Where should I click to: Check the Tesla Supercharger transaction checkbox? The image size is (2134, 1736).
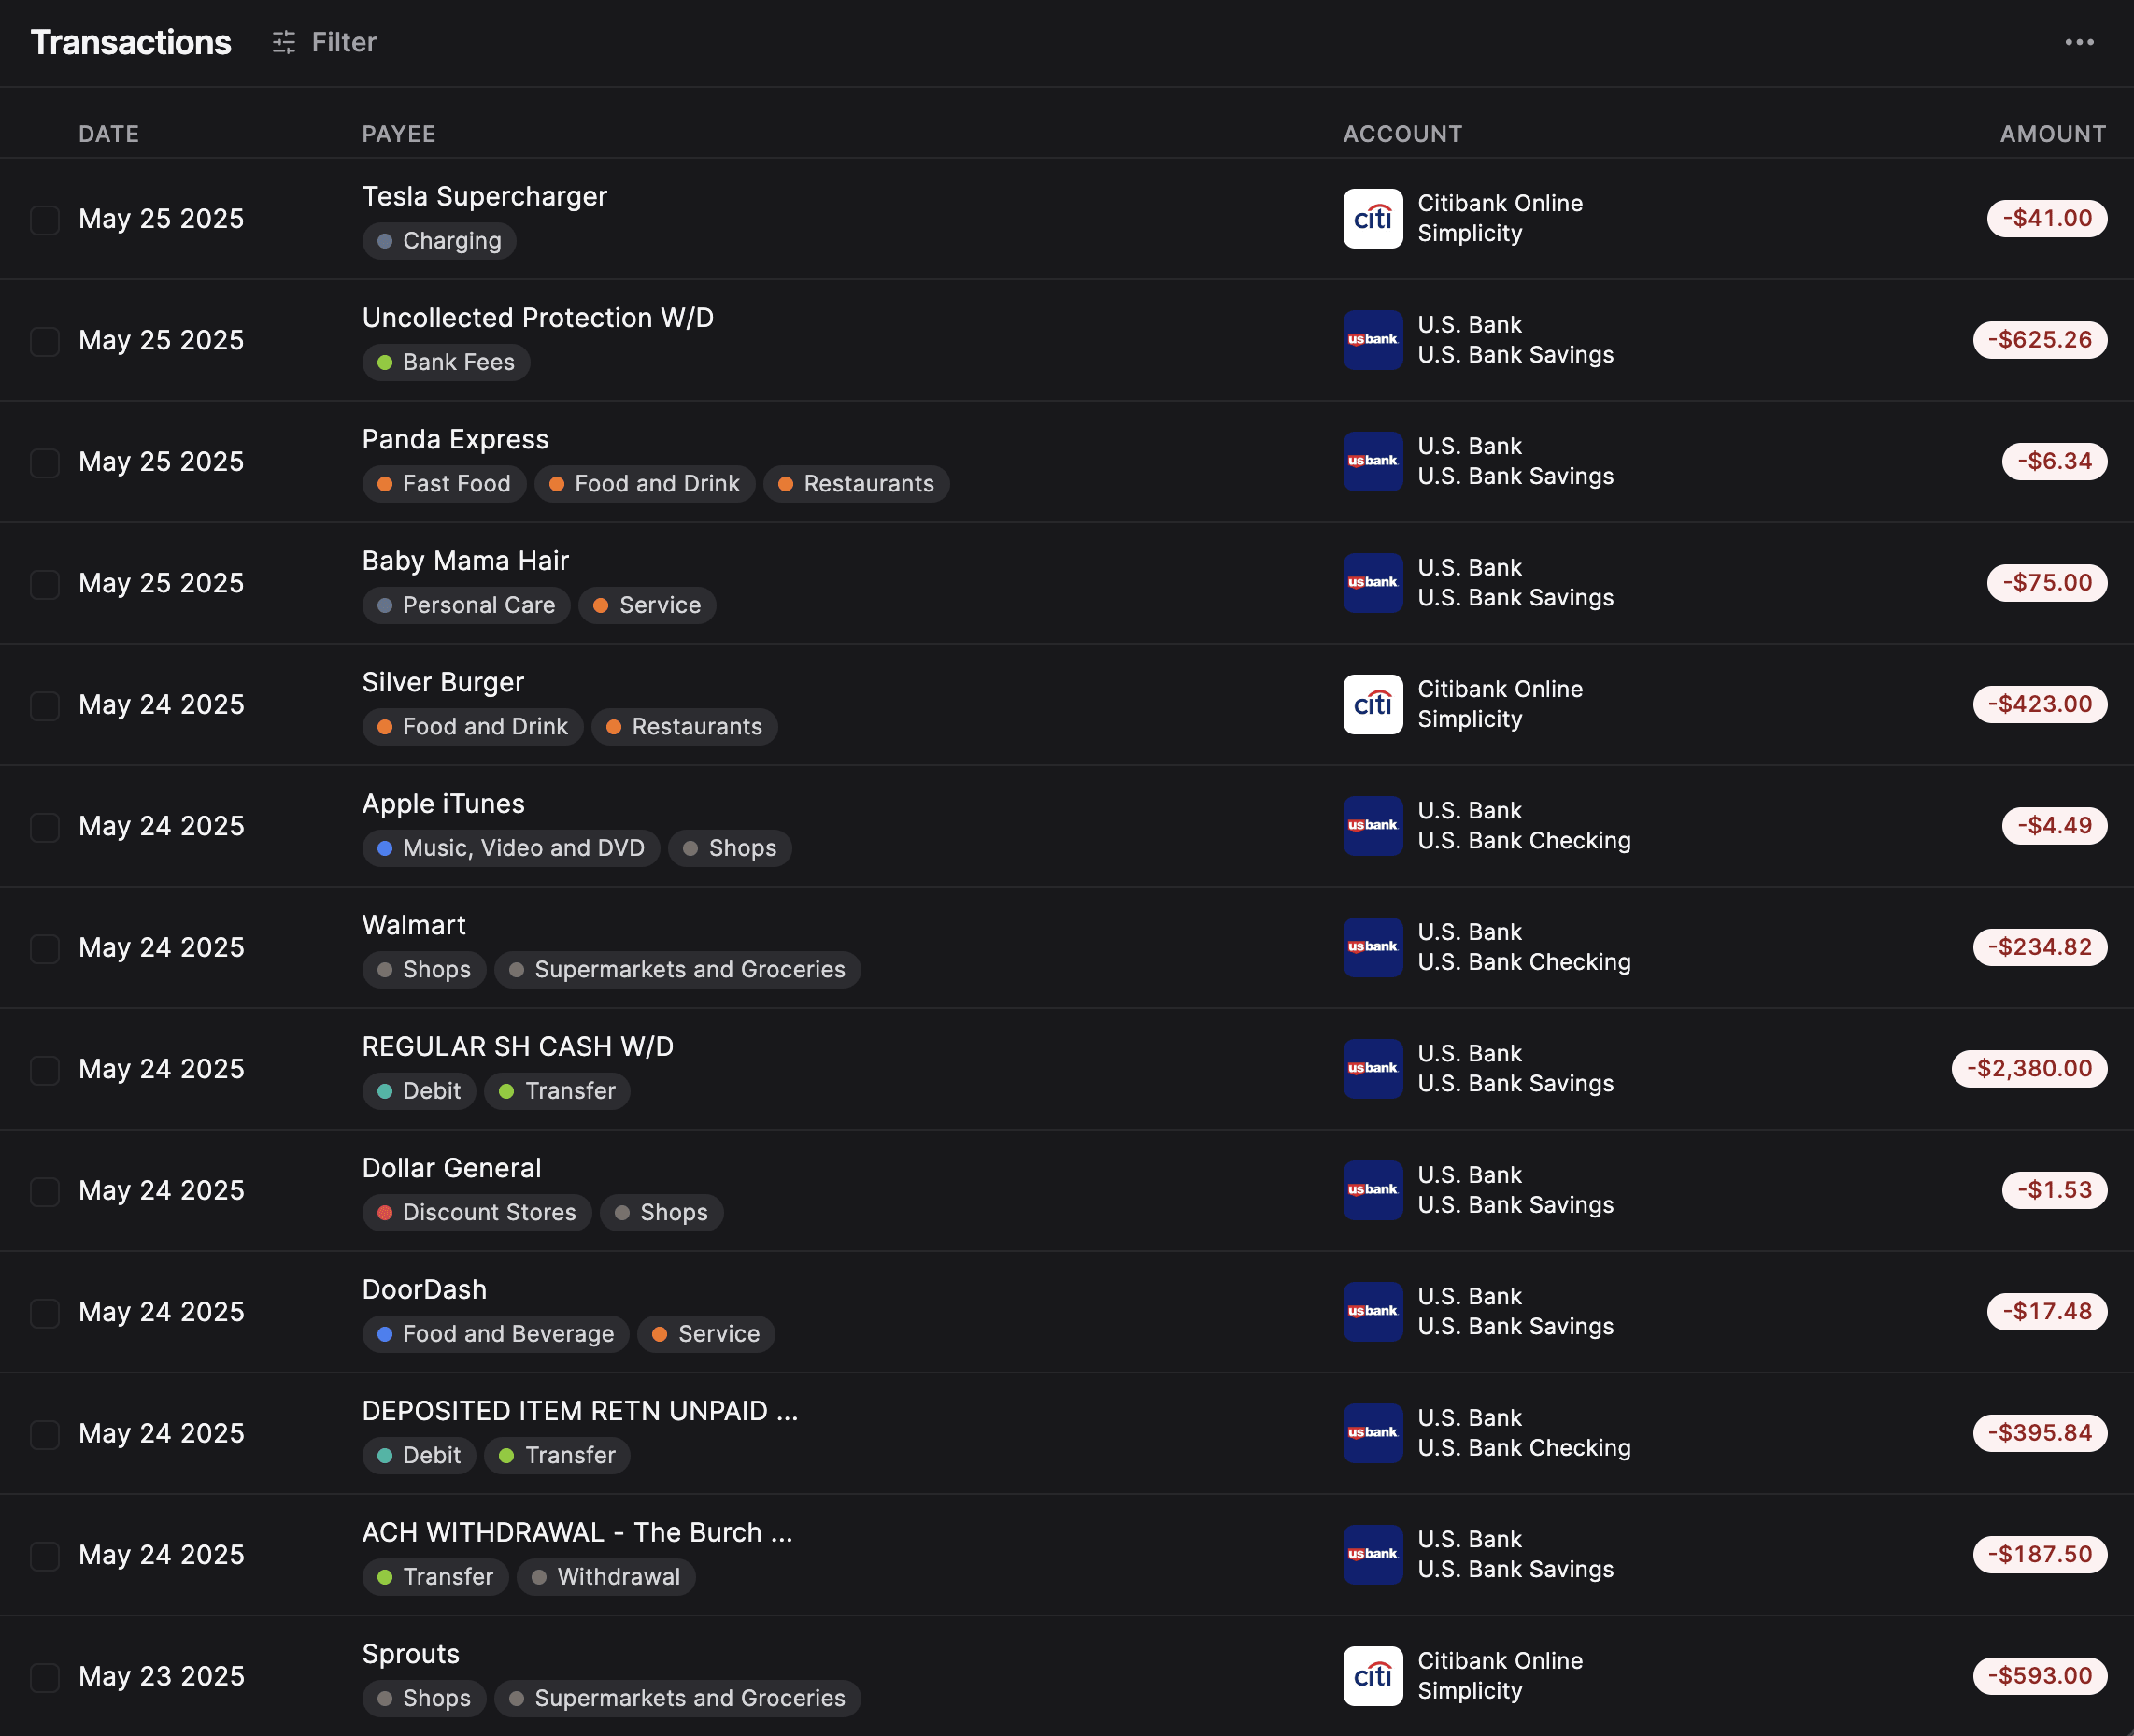click(45, 219)
